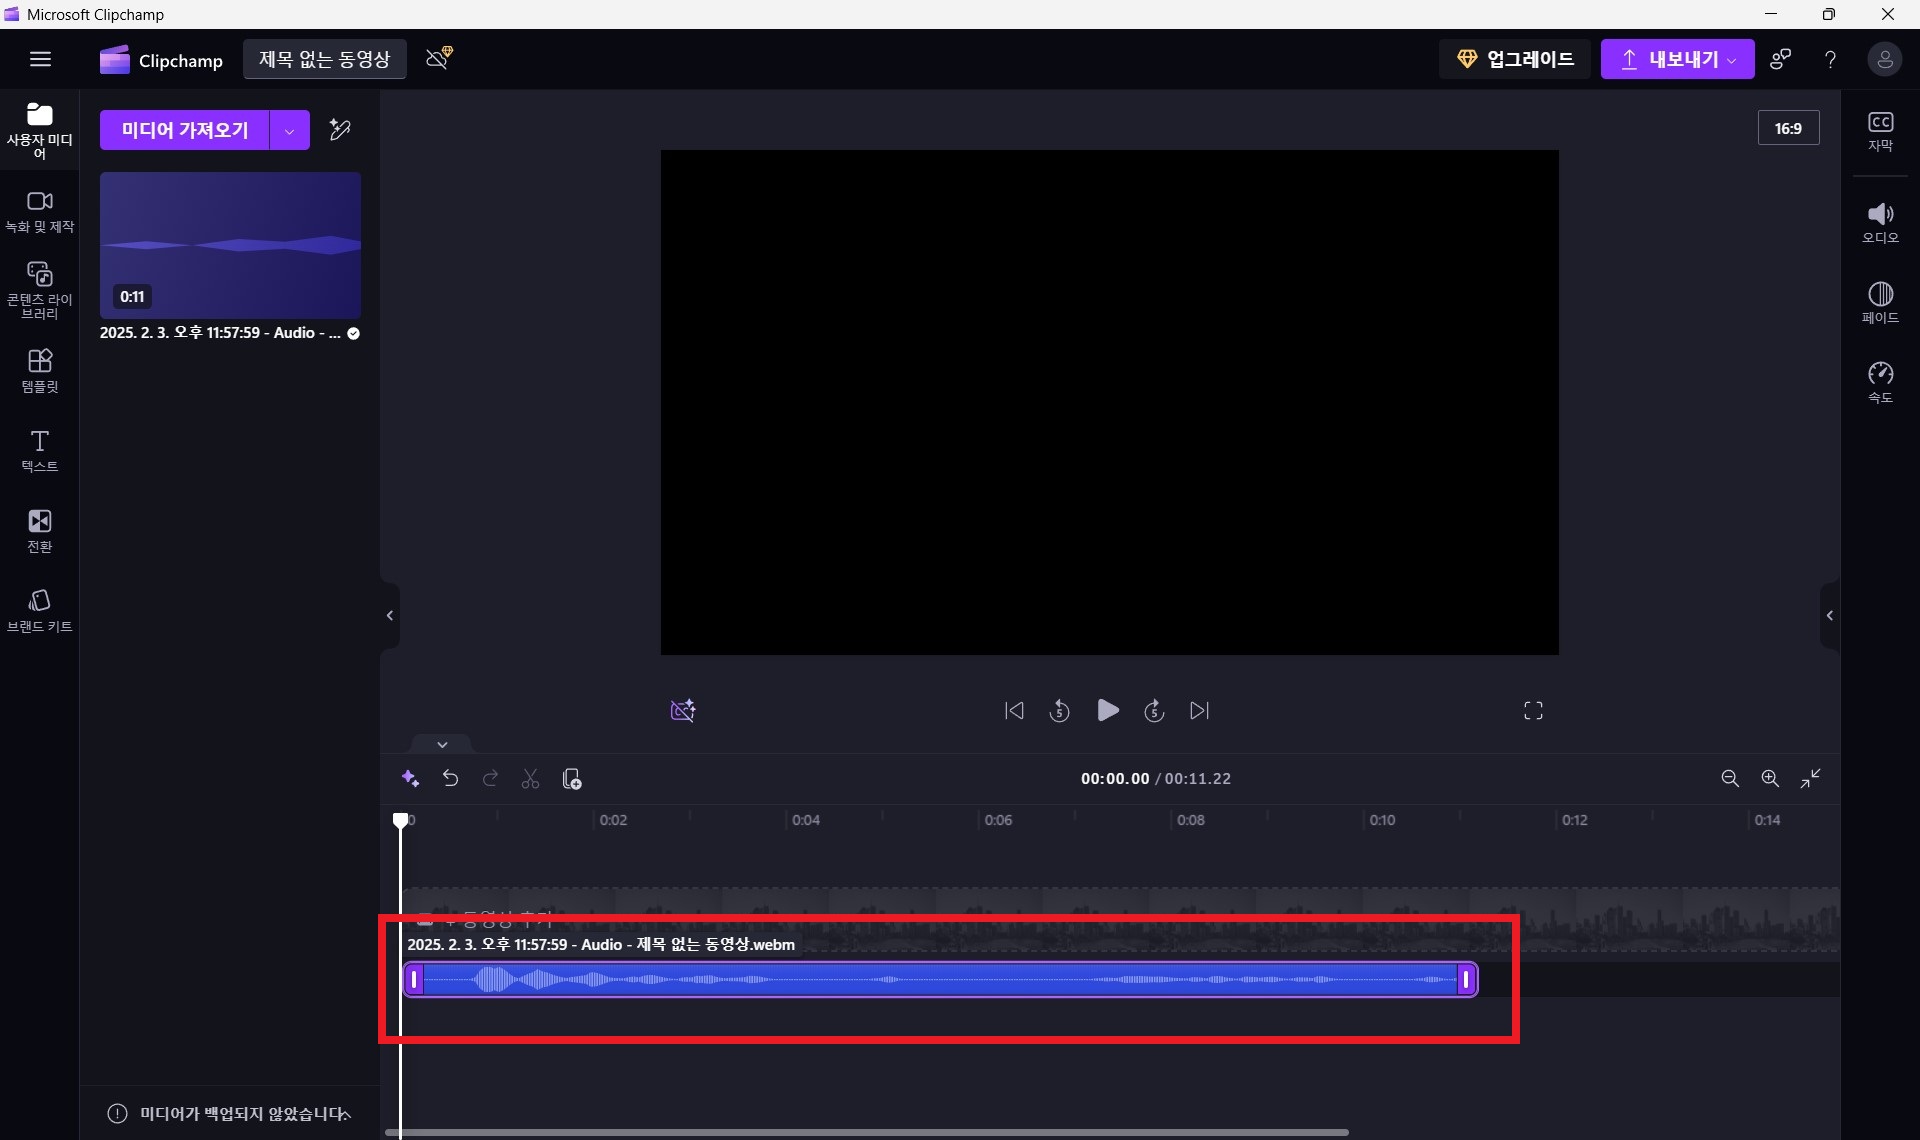Image resolution: width=1920 pixels, height=1140 pixels.
Task: Open the hamburger main menu
Action: click(40, 59)
